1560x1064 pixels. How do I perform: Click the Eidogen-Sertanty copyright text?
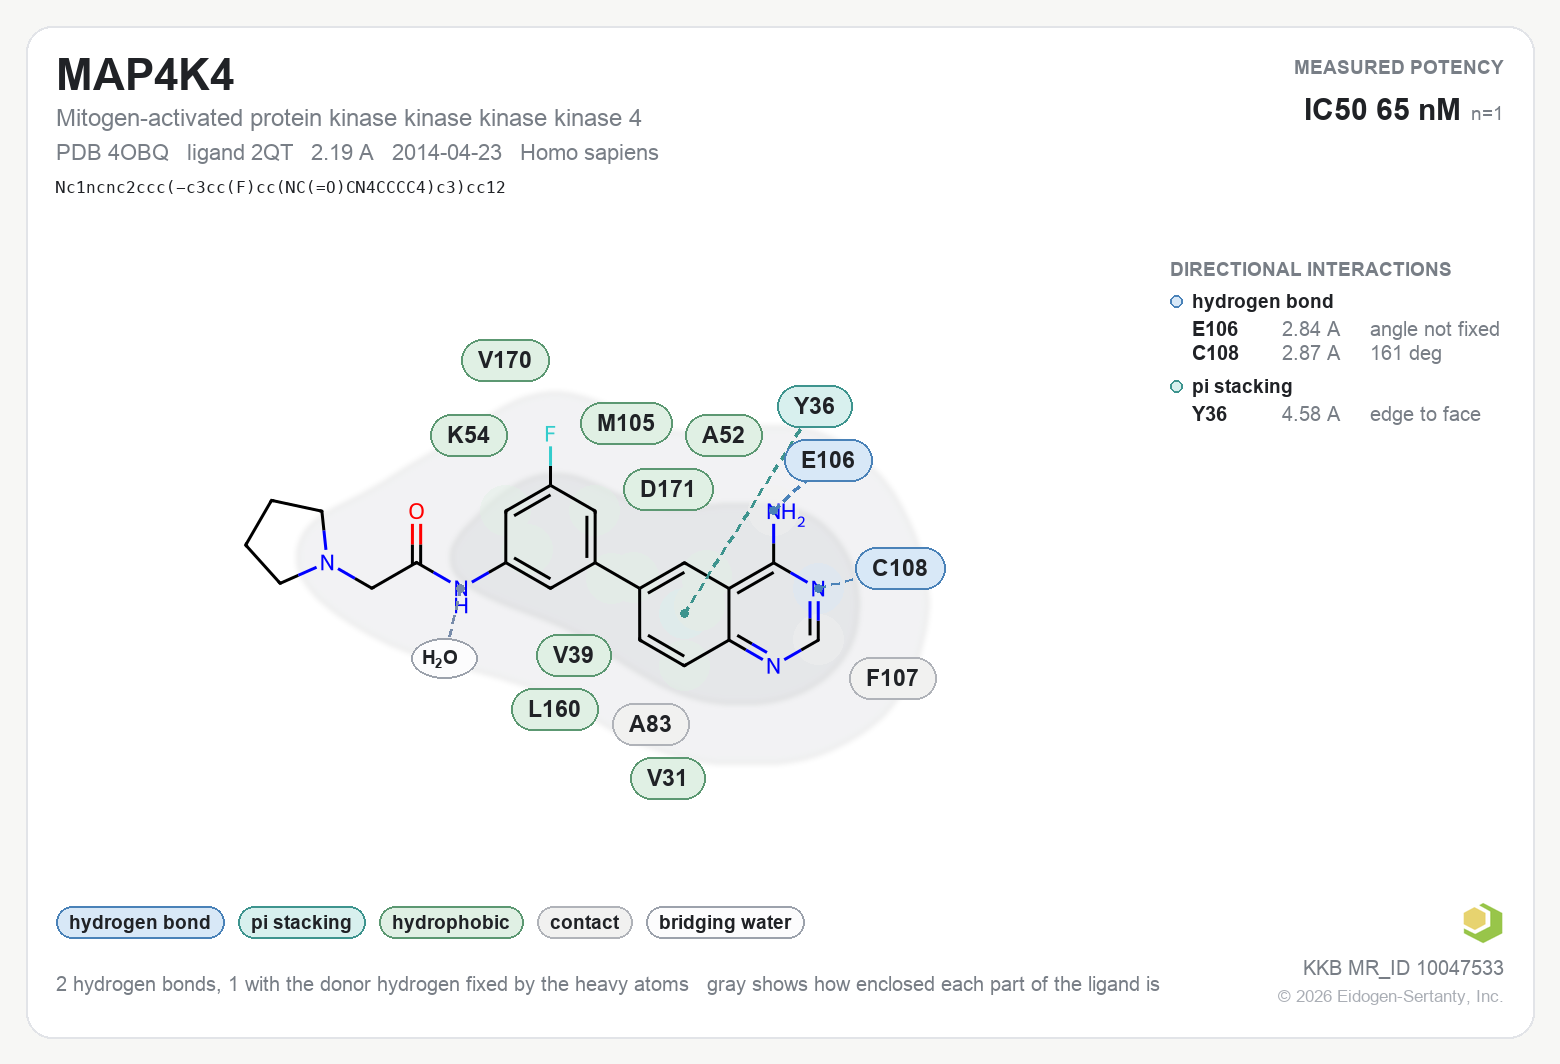pos(1390,996)
